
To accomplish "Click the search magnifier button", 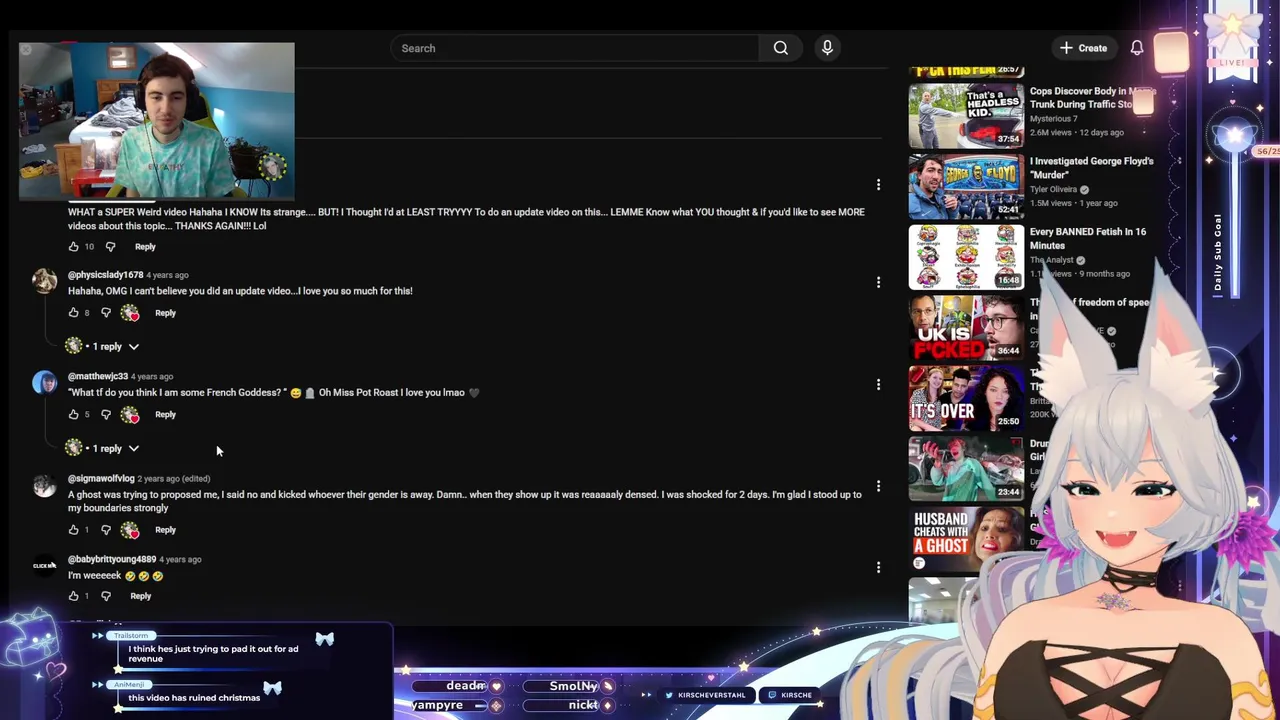I will (x=781, y=48).
